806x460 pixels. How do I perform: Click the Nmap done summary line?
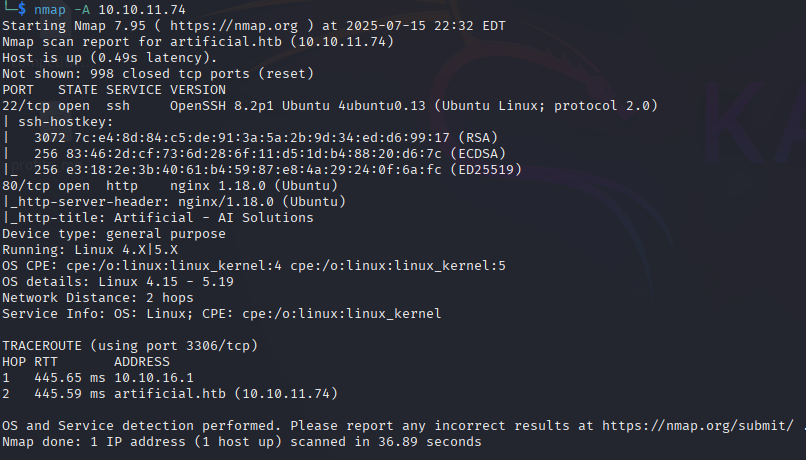(x=241, y=441)
